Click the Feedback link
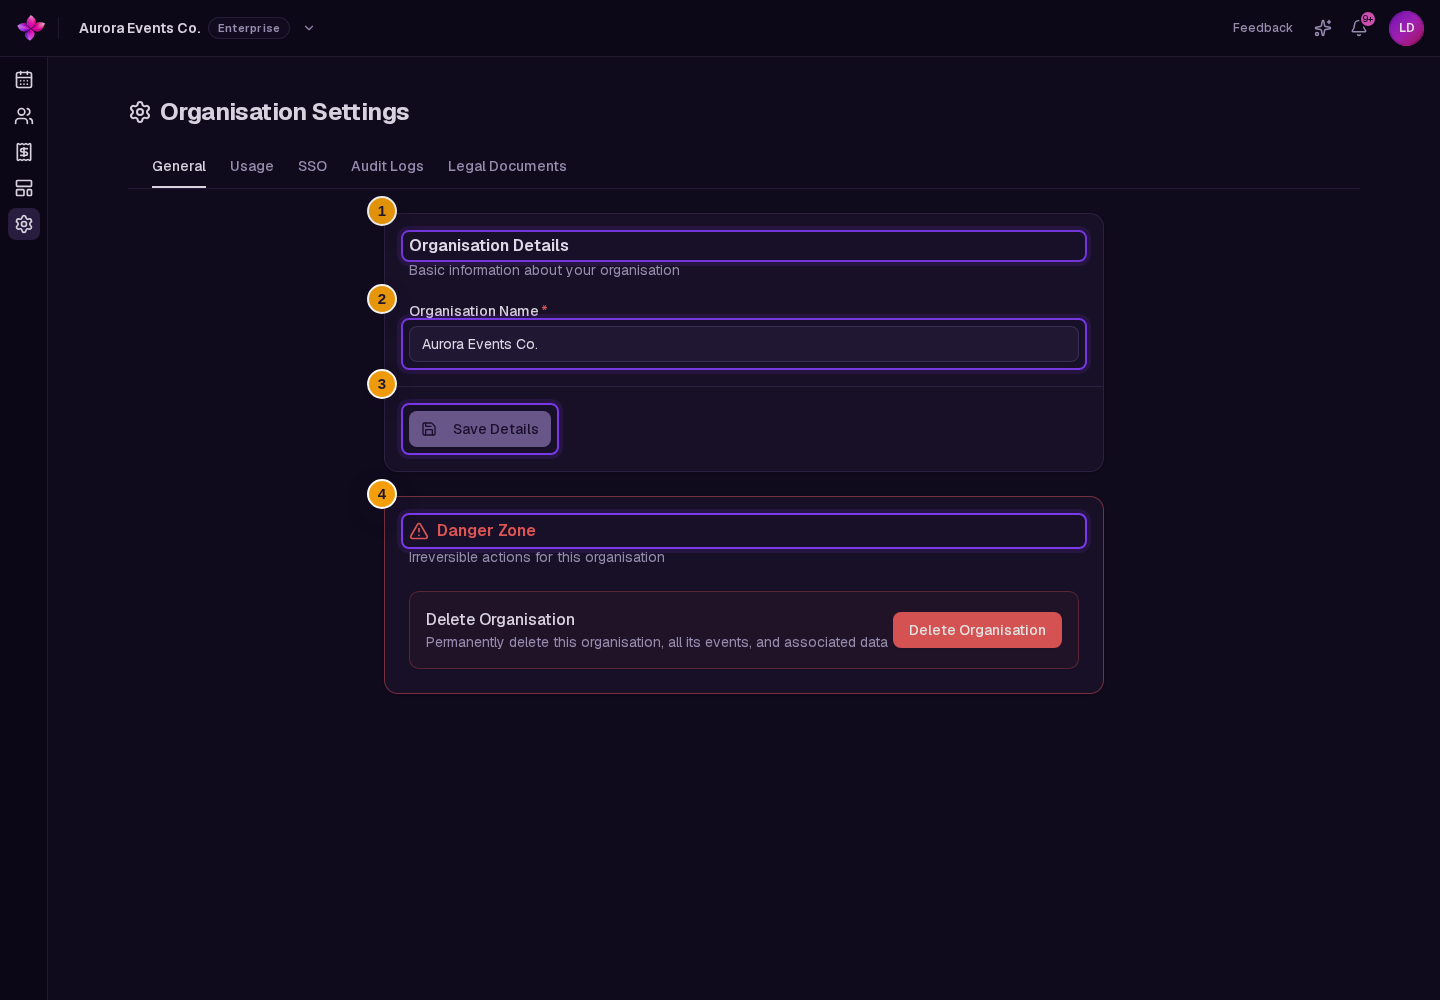 point(1262,28)
